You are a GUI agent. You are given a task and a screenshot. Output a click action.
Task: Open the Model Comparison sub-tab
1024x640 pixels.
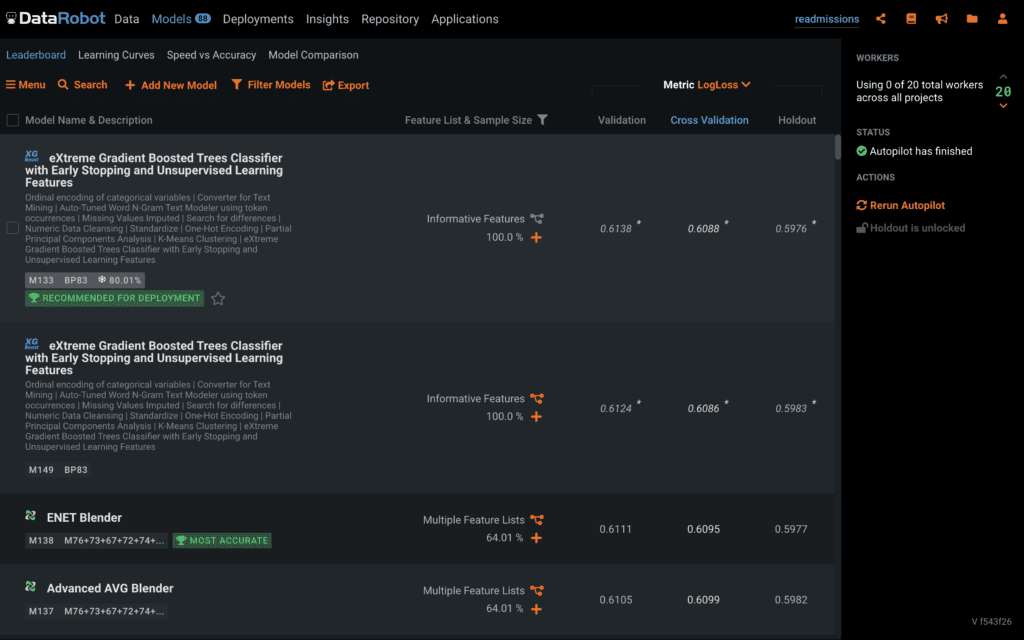(x=313, y=55)
